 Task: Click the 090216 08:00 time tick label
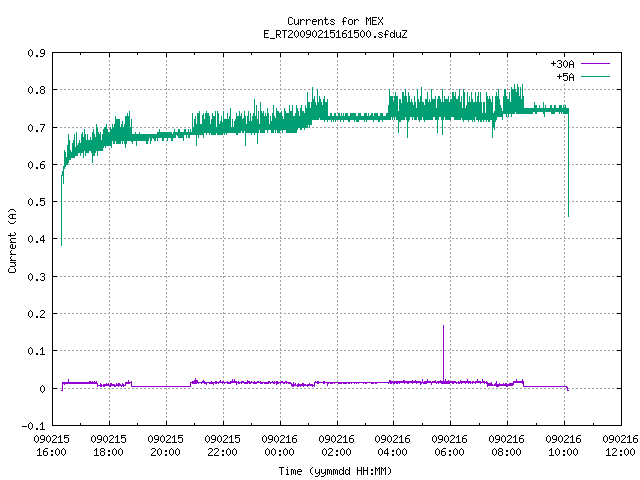[507, 446]
